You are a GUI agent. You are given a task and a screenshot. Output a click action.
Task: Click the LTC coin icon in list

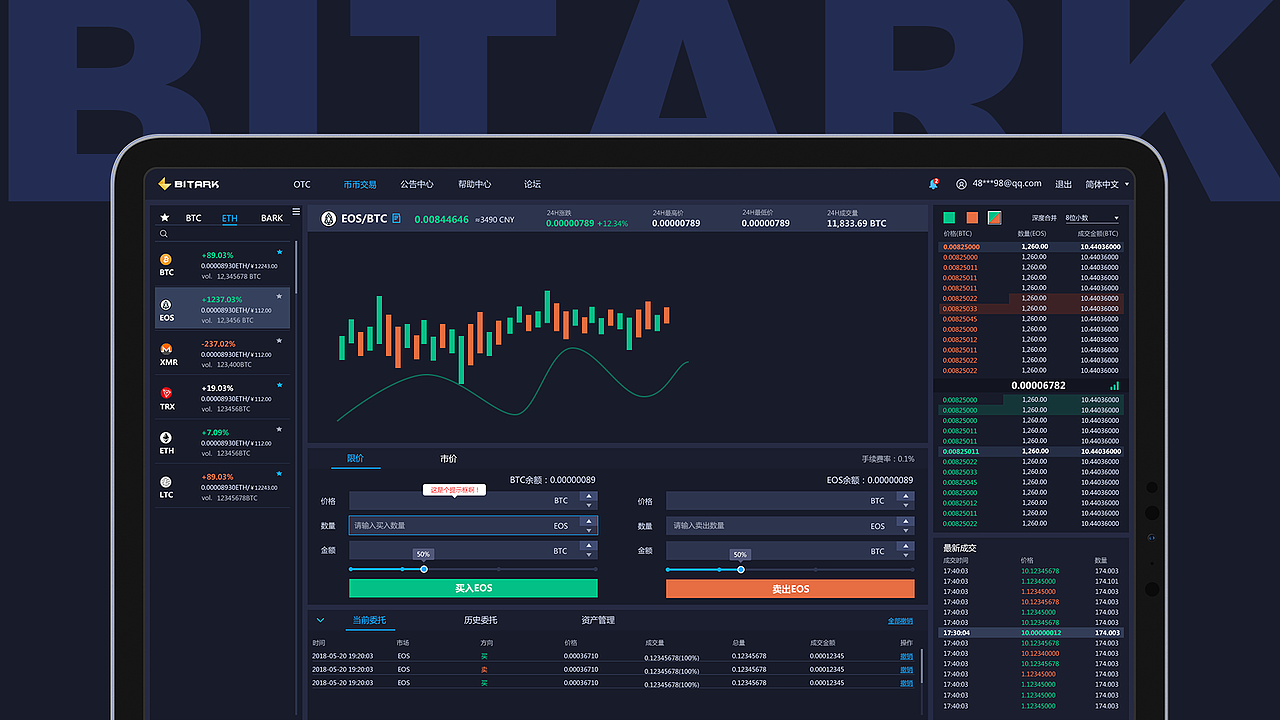(166, 481)
